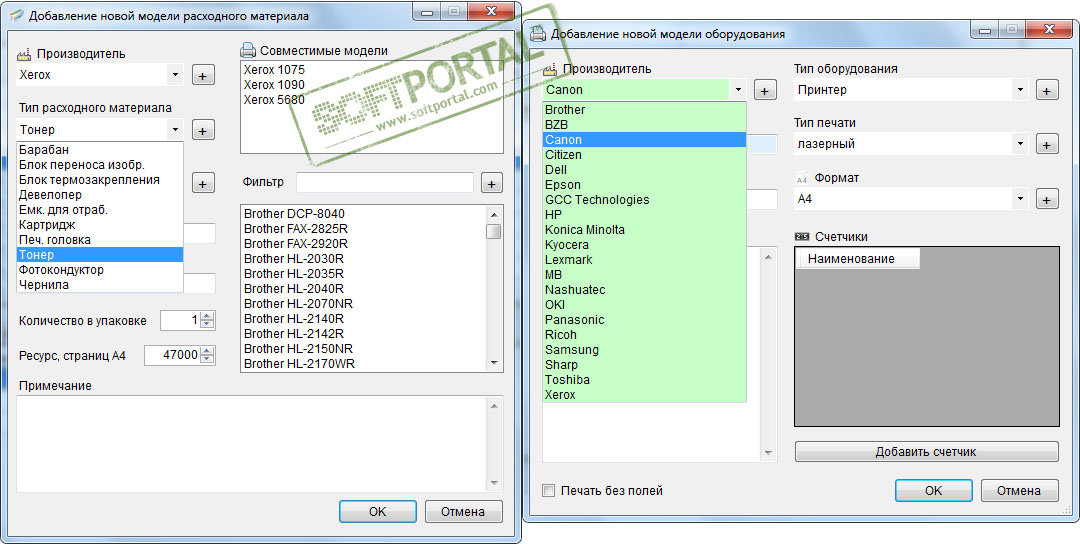Choose Konica Minolta manufacturer
The width and height of the screenshot is (1080, 544).
tap(644, 229)
